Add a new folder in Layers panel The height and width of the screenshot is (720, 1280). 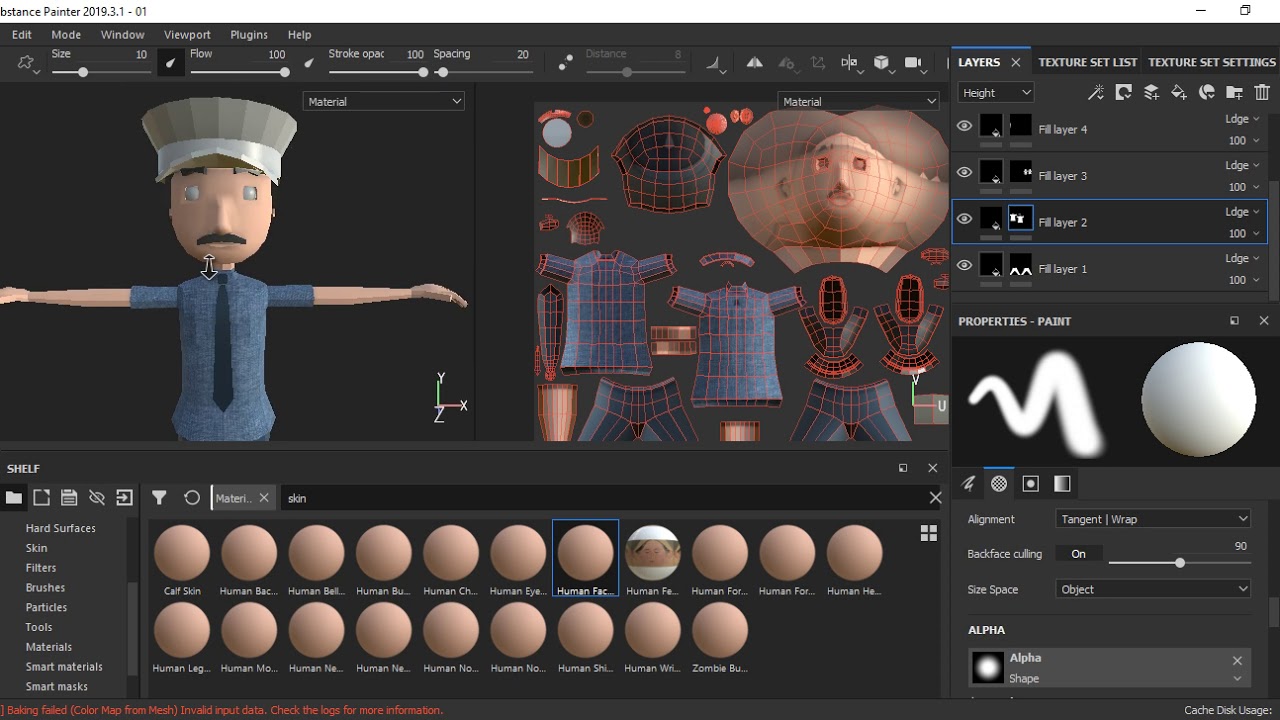(x=1234, y=92)
